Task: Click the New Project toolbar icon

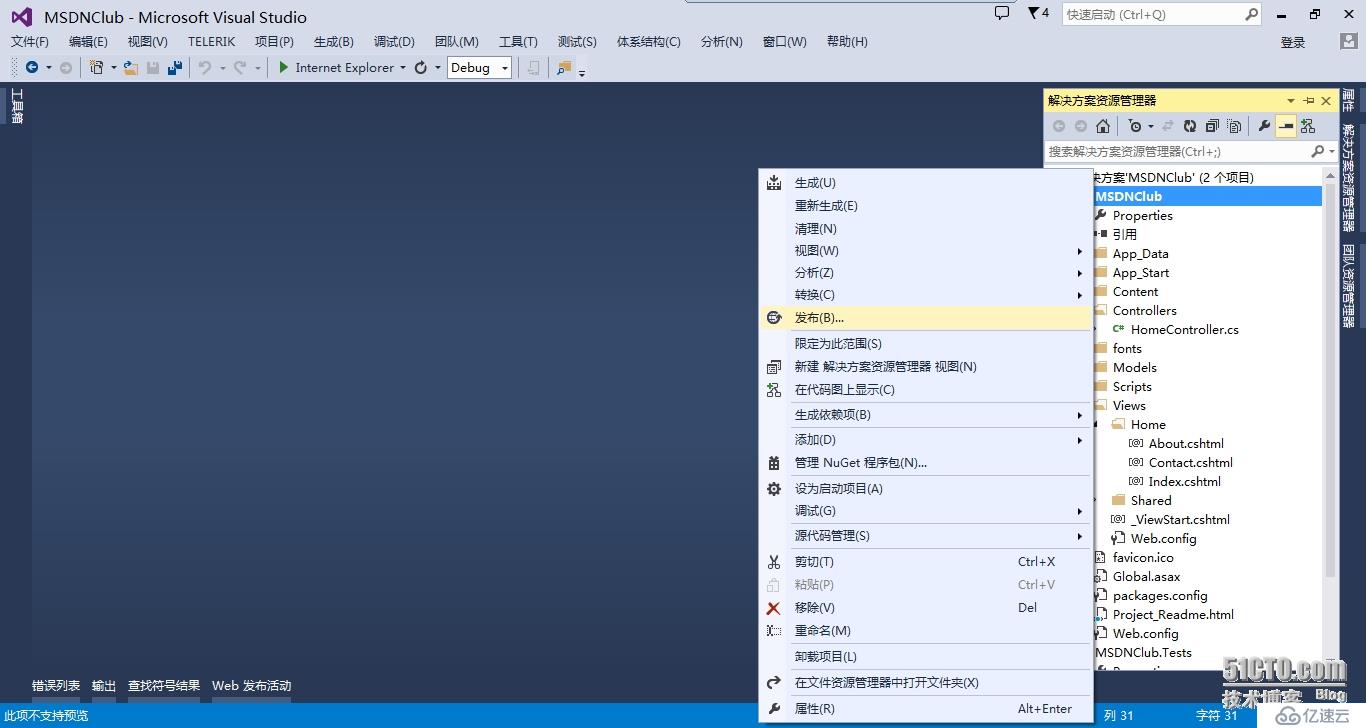Action: 96,67
